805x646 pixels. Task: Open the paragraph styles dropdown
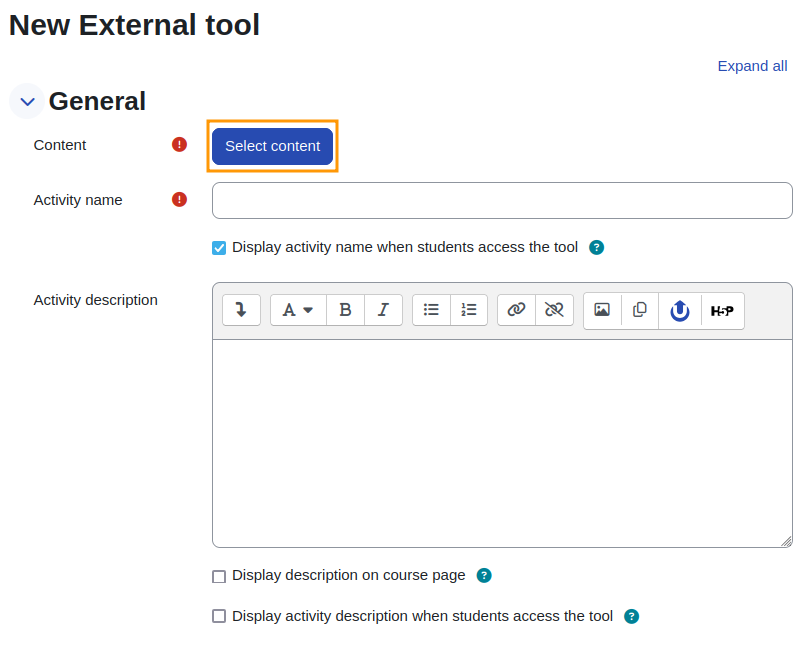pos(298,310)
